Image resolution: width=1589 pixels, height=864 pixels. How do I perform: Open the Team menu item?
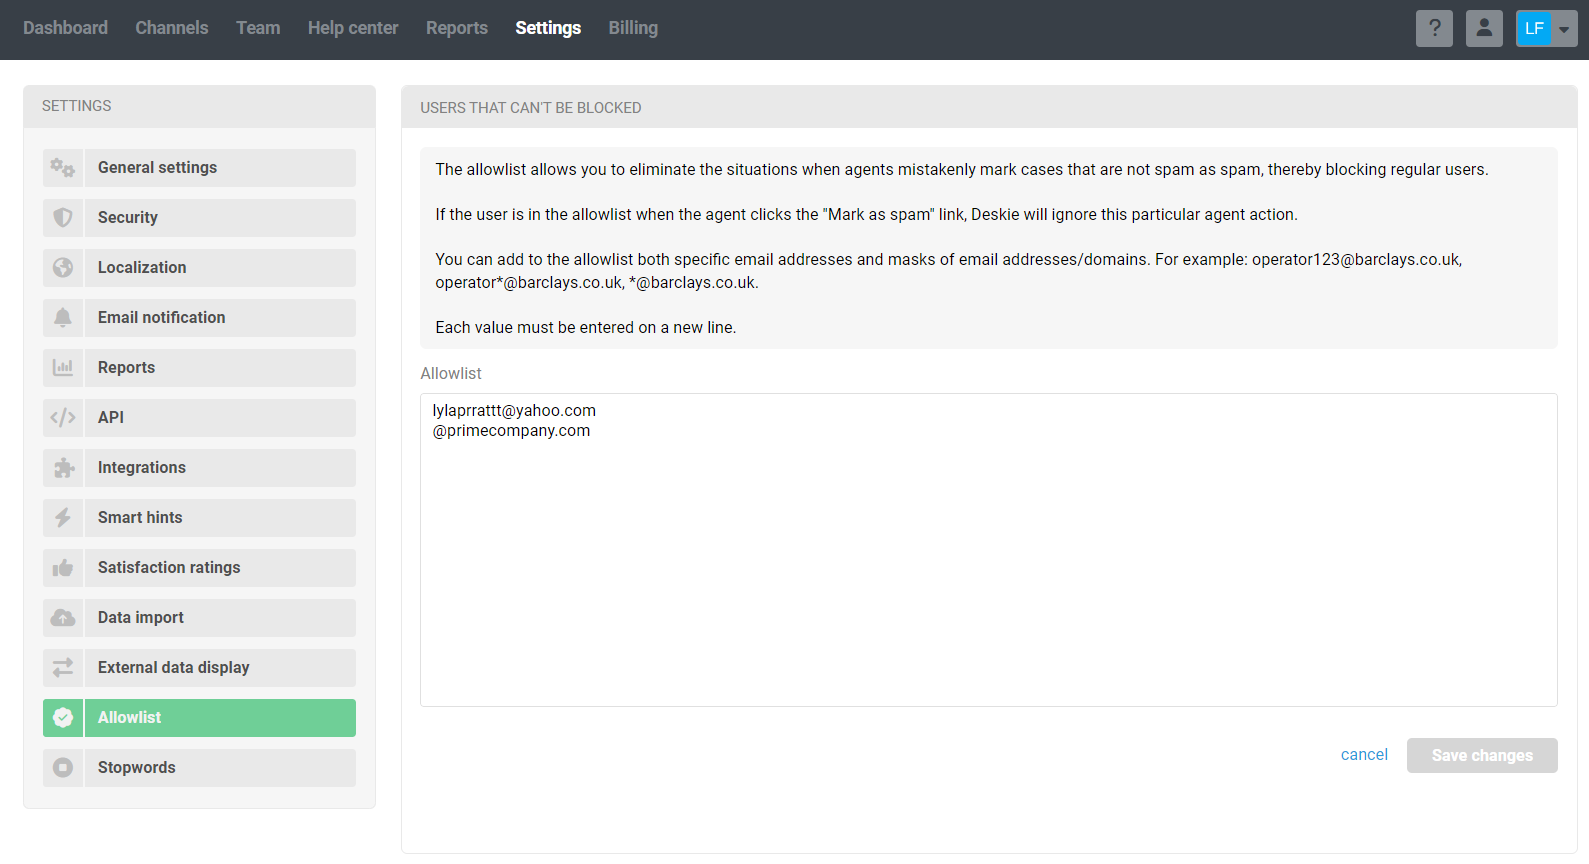click(258, 28)
